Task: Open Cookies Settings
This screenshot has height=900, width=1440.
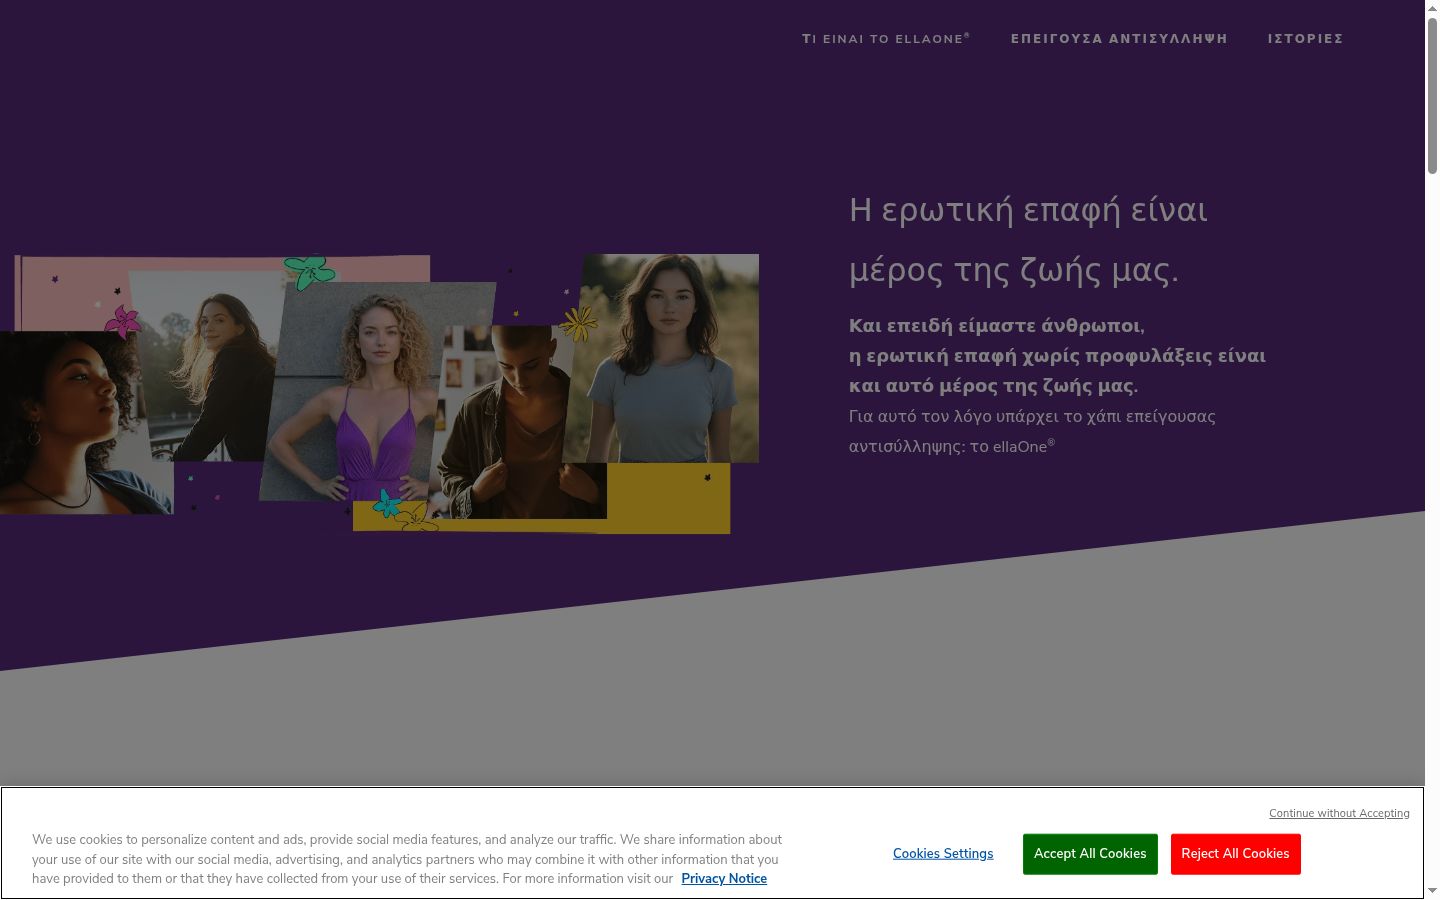Action: click(x=943, y=854)
